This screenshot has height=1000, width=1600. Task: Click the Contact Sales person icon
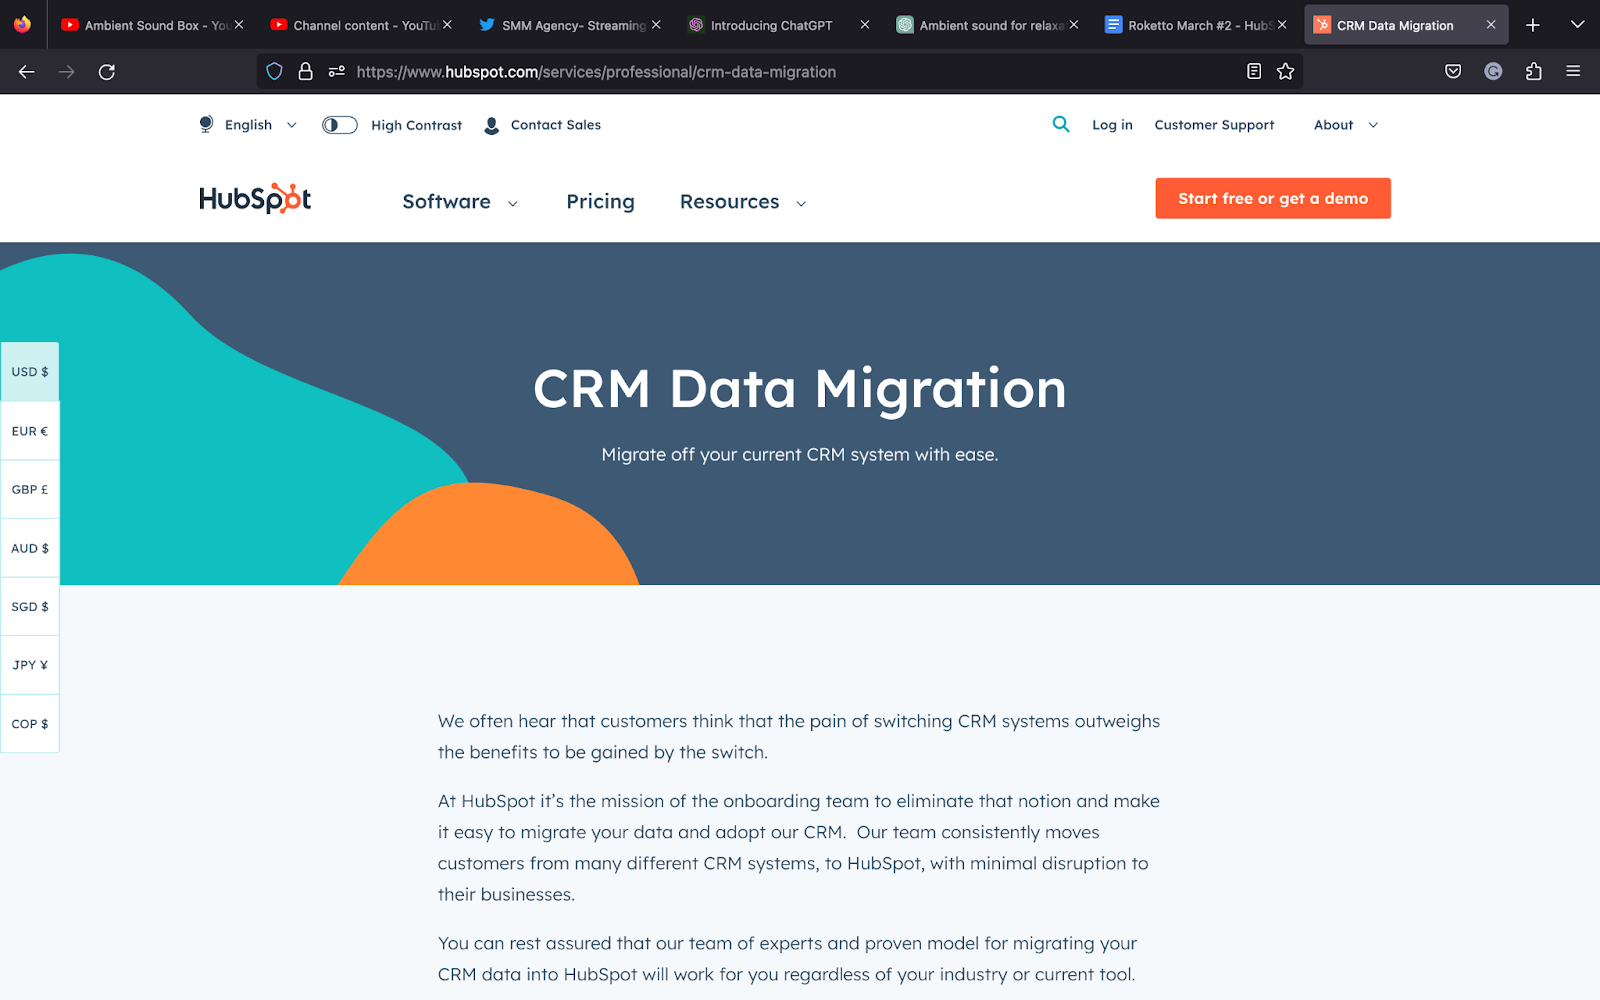click(x=492, y=125)
